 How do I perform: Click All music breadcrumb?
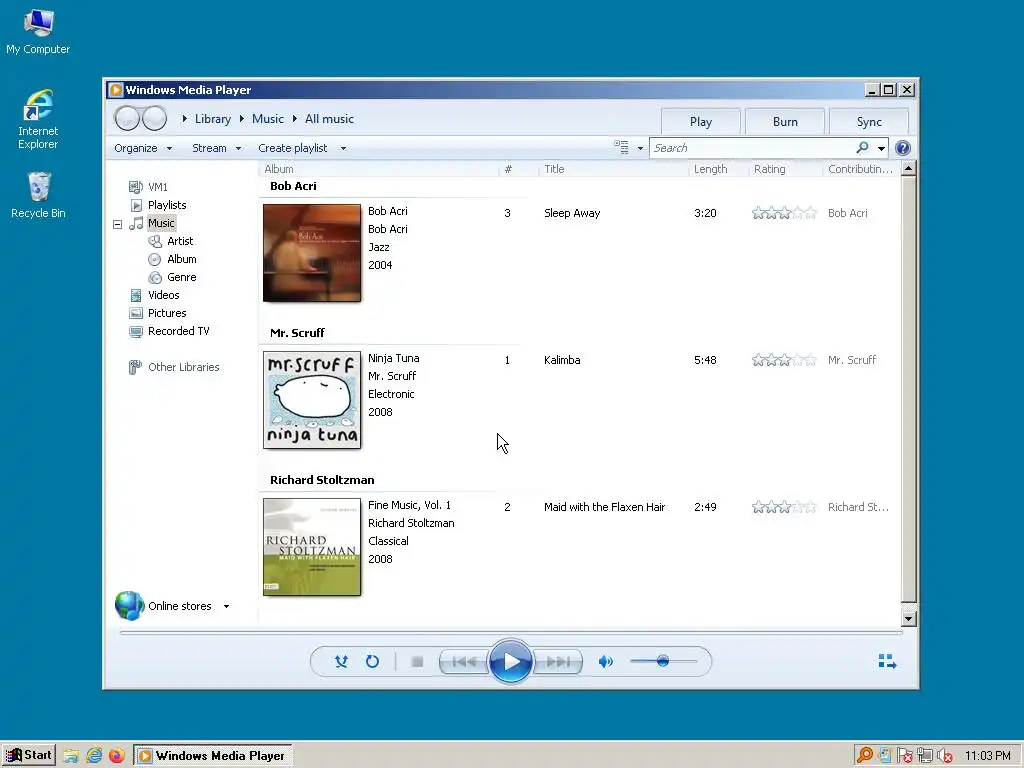pos(329,119)
